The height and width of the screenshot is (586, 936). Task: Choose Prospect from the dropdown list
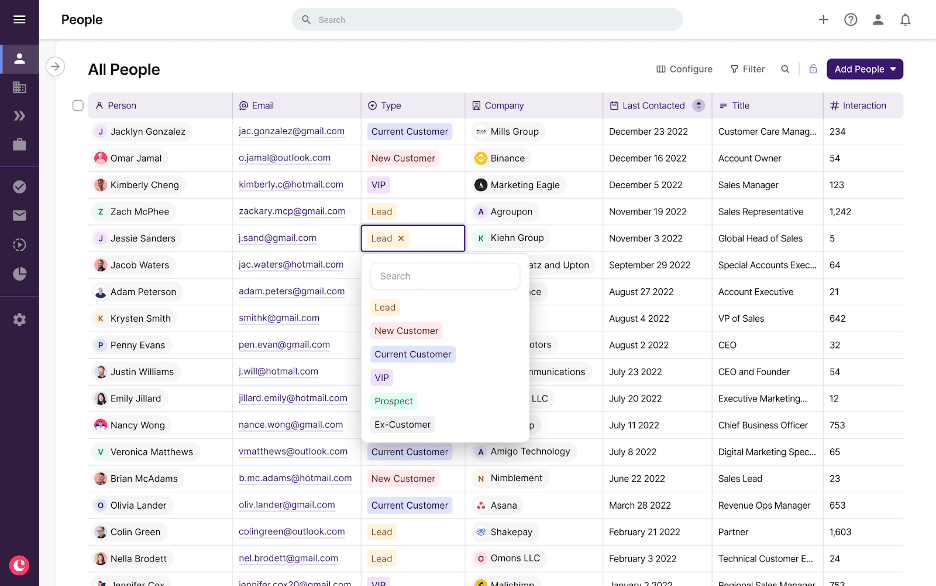point(393,401)
